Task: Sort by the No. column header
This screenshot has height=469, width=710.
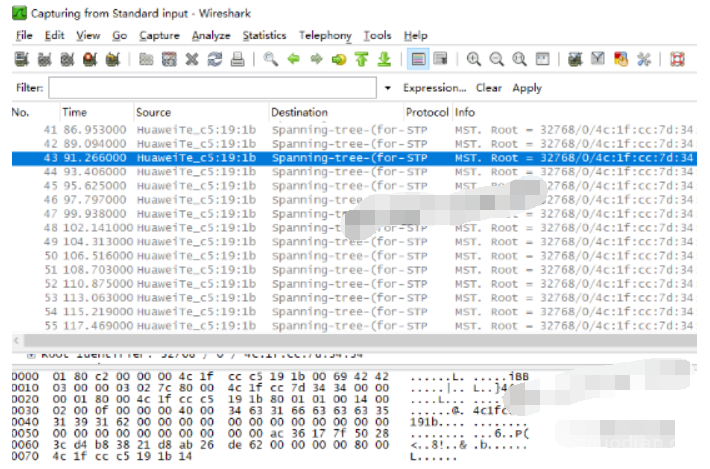Action: coord(35,112)
